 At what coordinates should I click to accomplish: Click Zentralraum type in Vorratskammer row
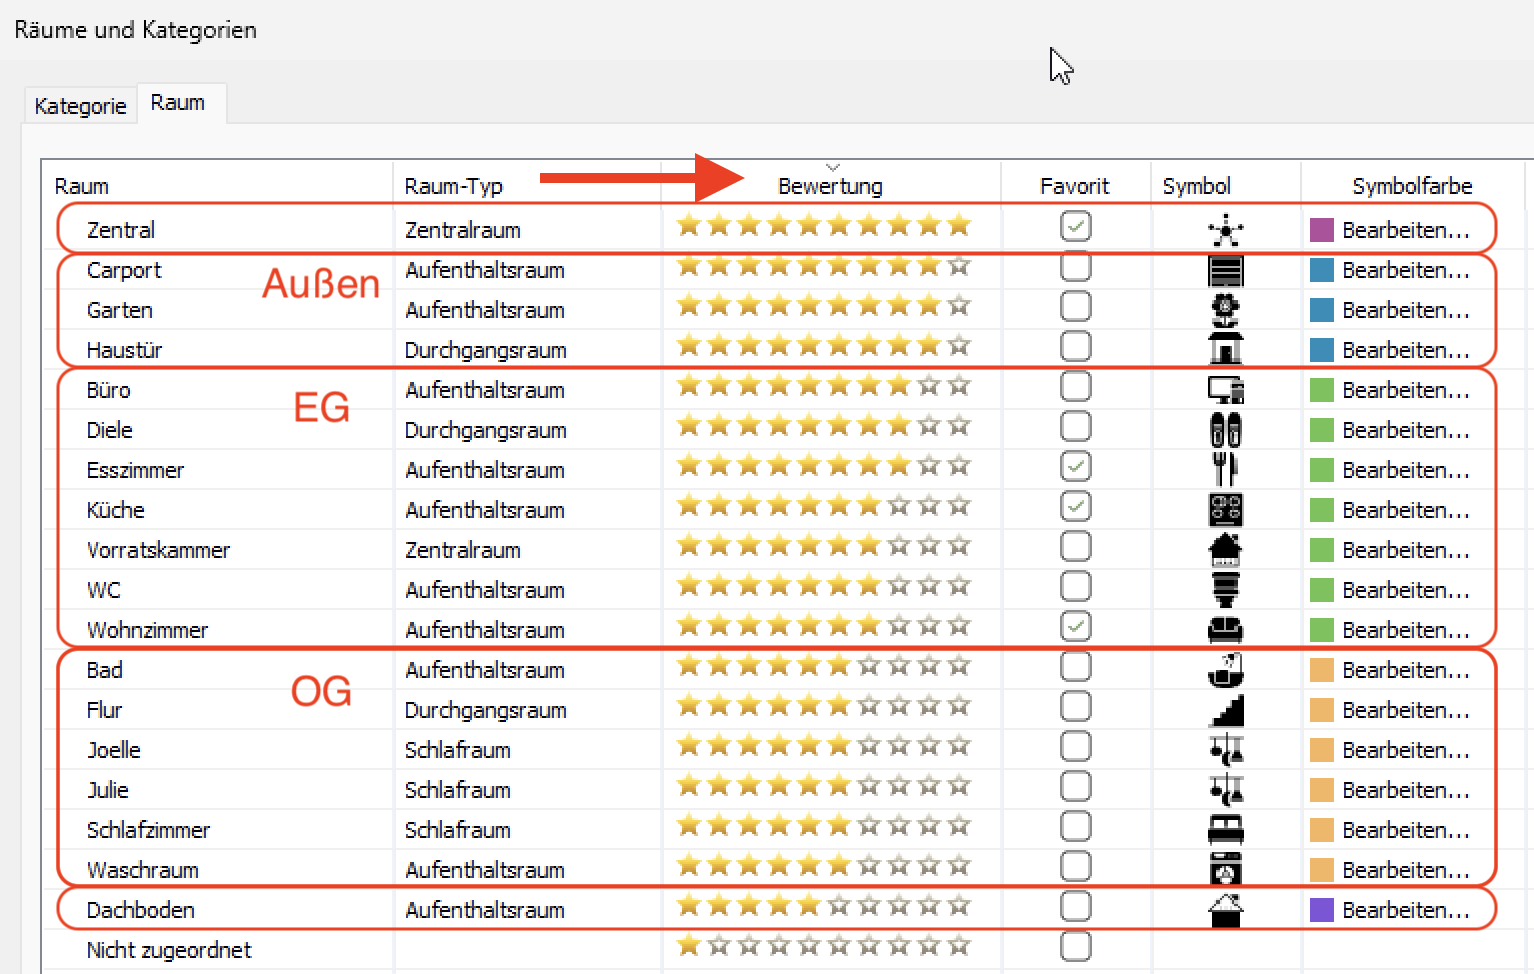point(462,550)
